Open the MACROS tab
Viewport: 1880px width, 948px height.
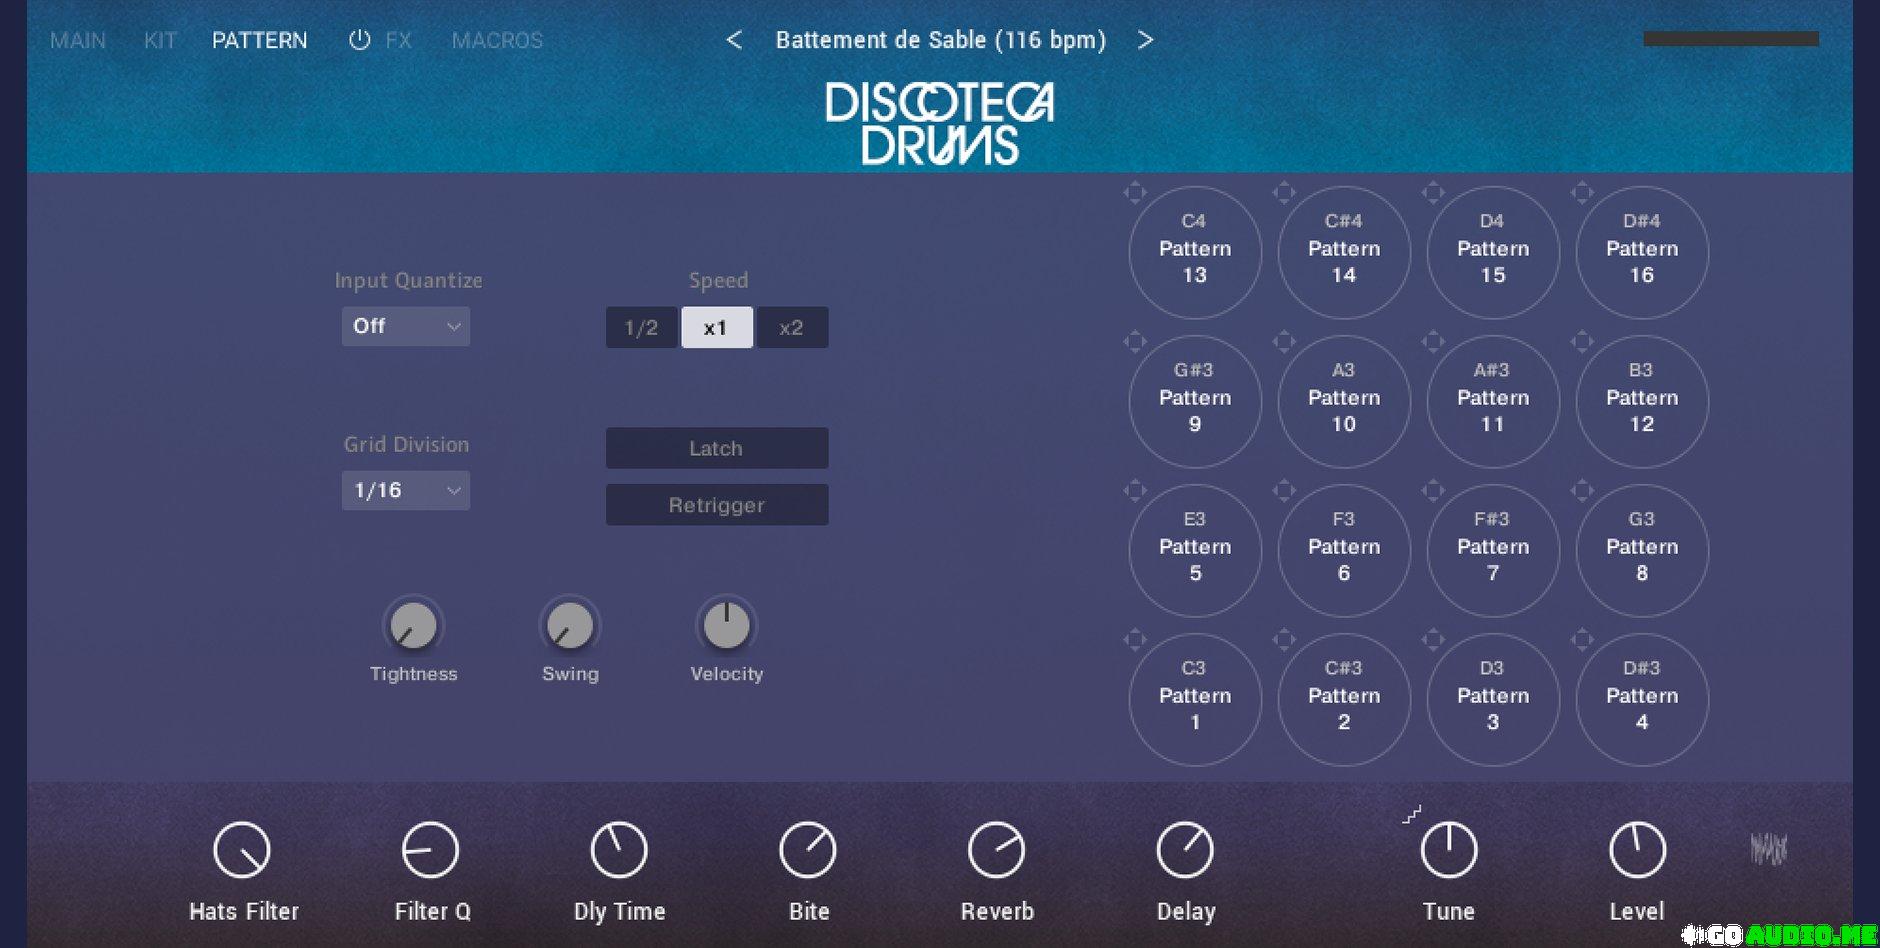(497, 40)
